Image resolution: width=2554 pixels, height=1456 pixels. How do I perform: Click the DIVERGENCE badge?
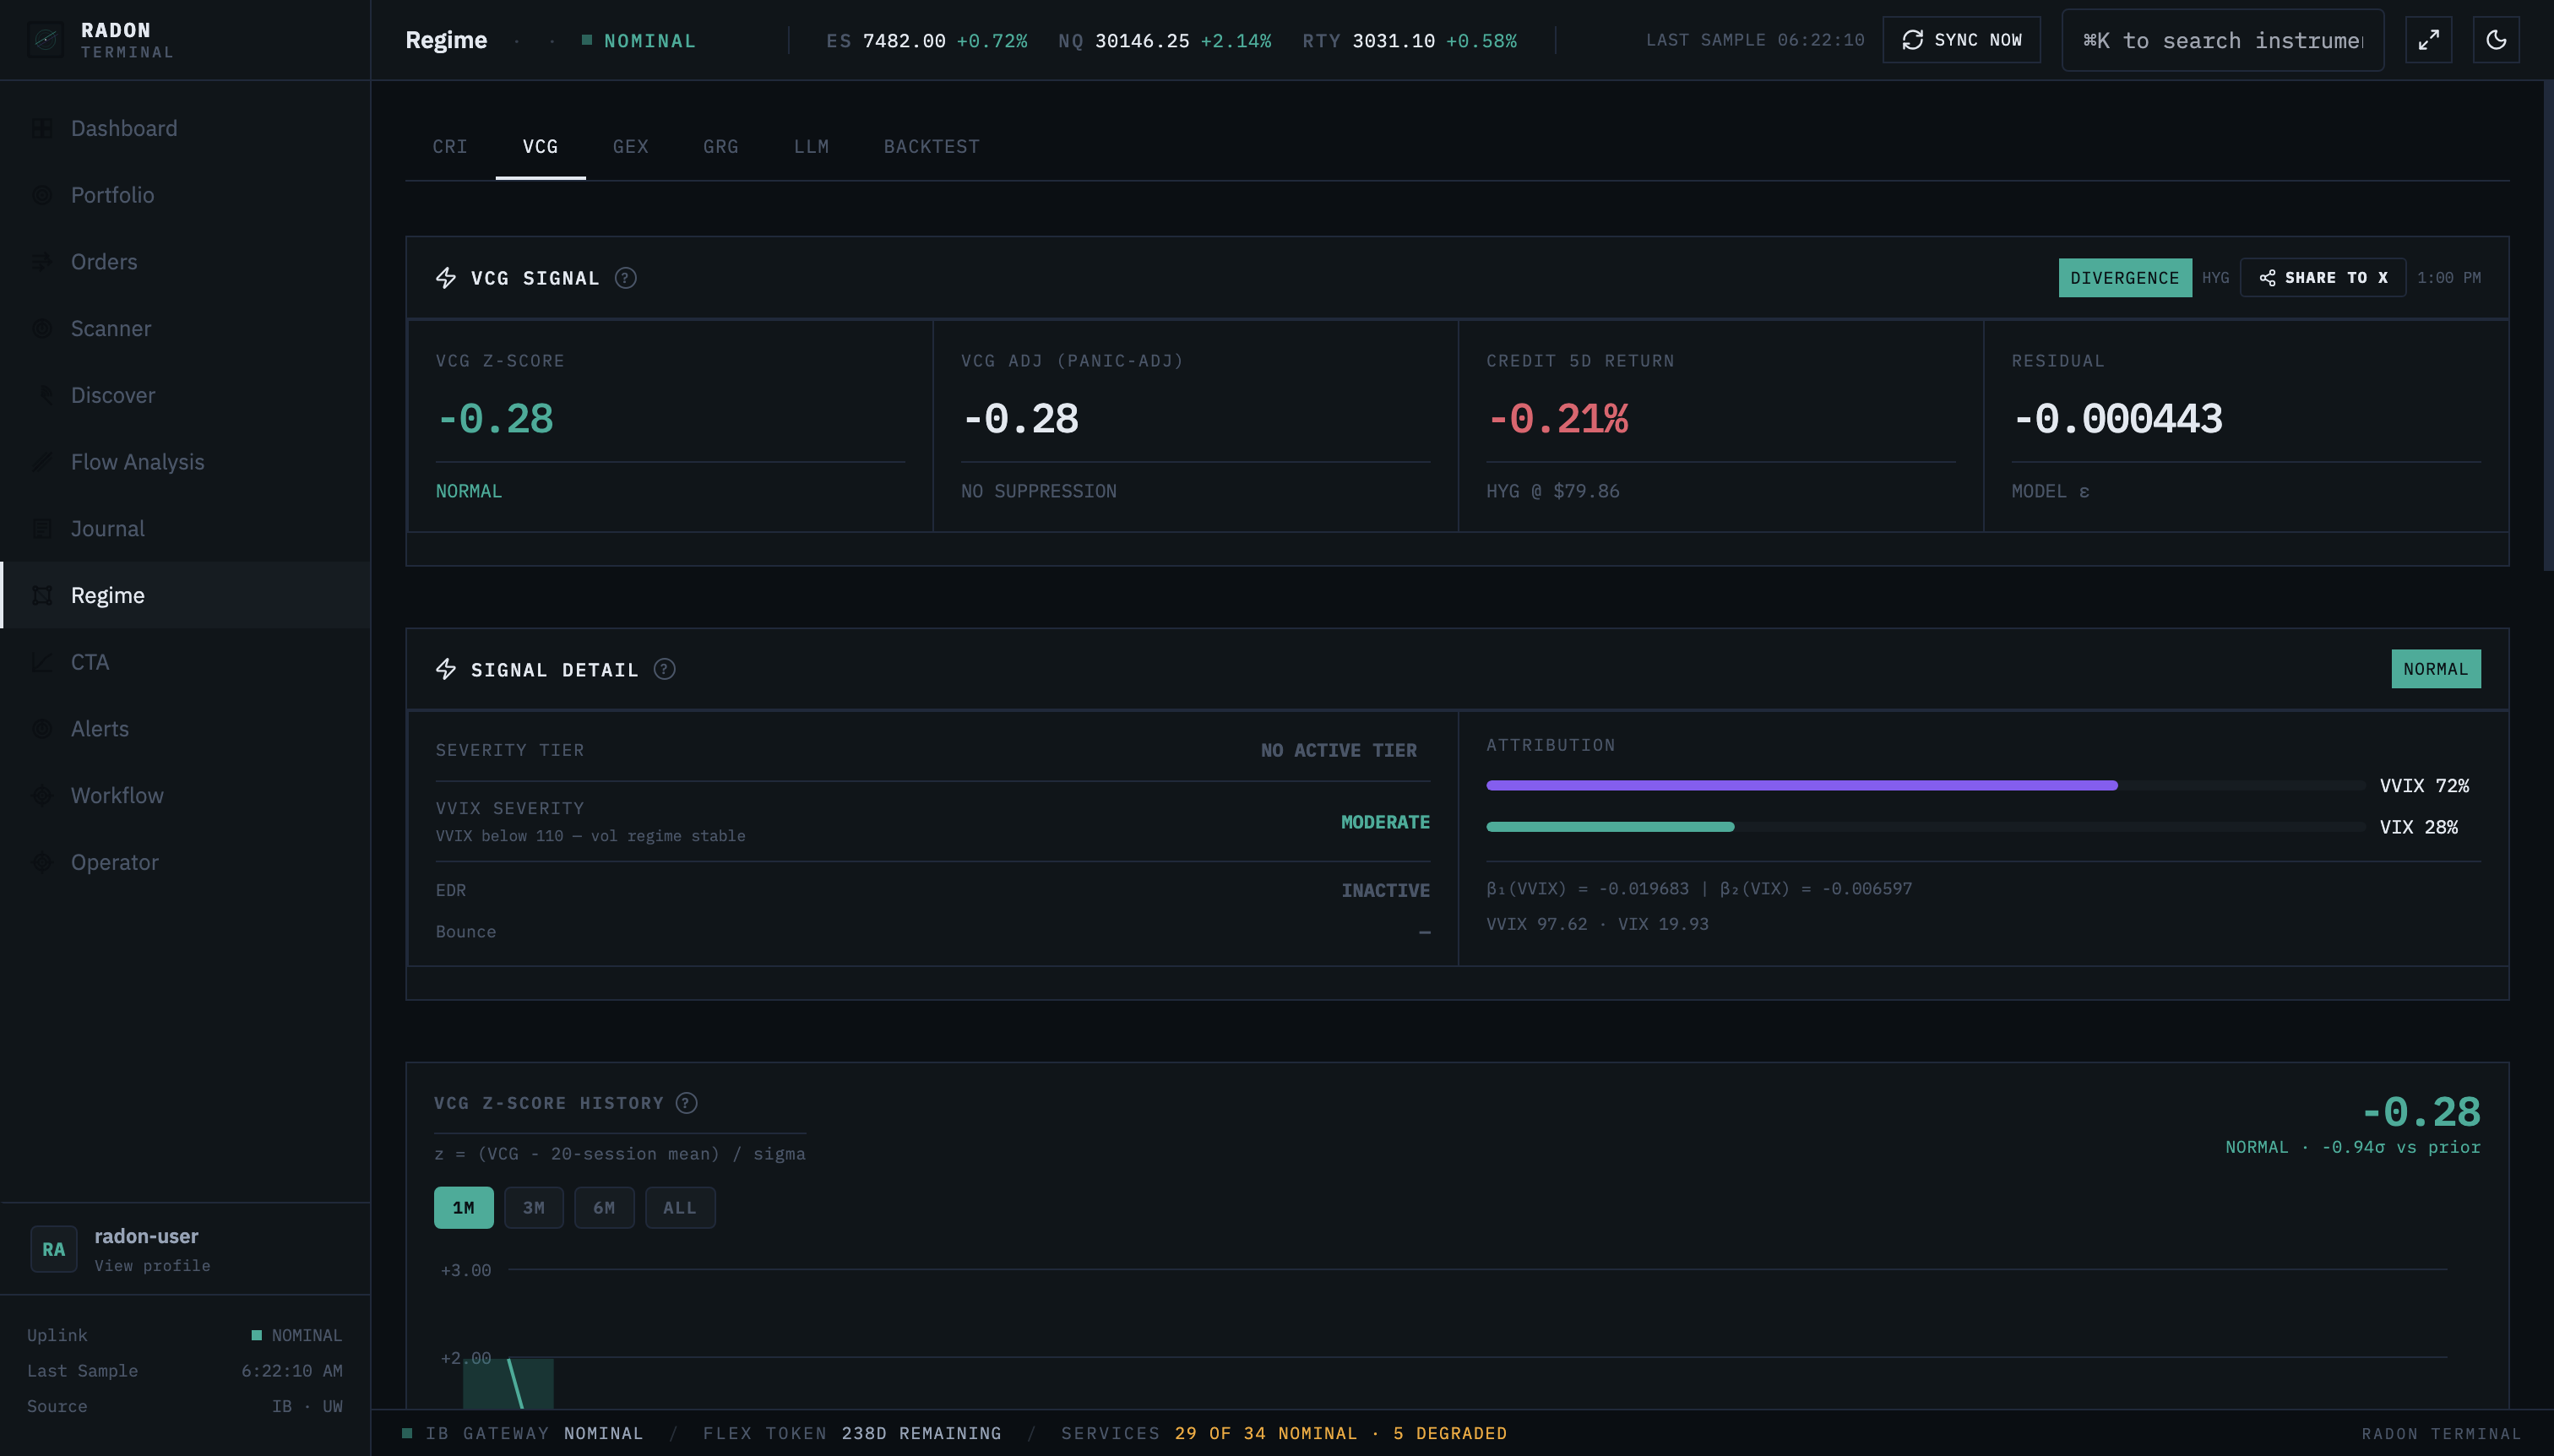coord(2125,278)
